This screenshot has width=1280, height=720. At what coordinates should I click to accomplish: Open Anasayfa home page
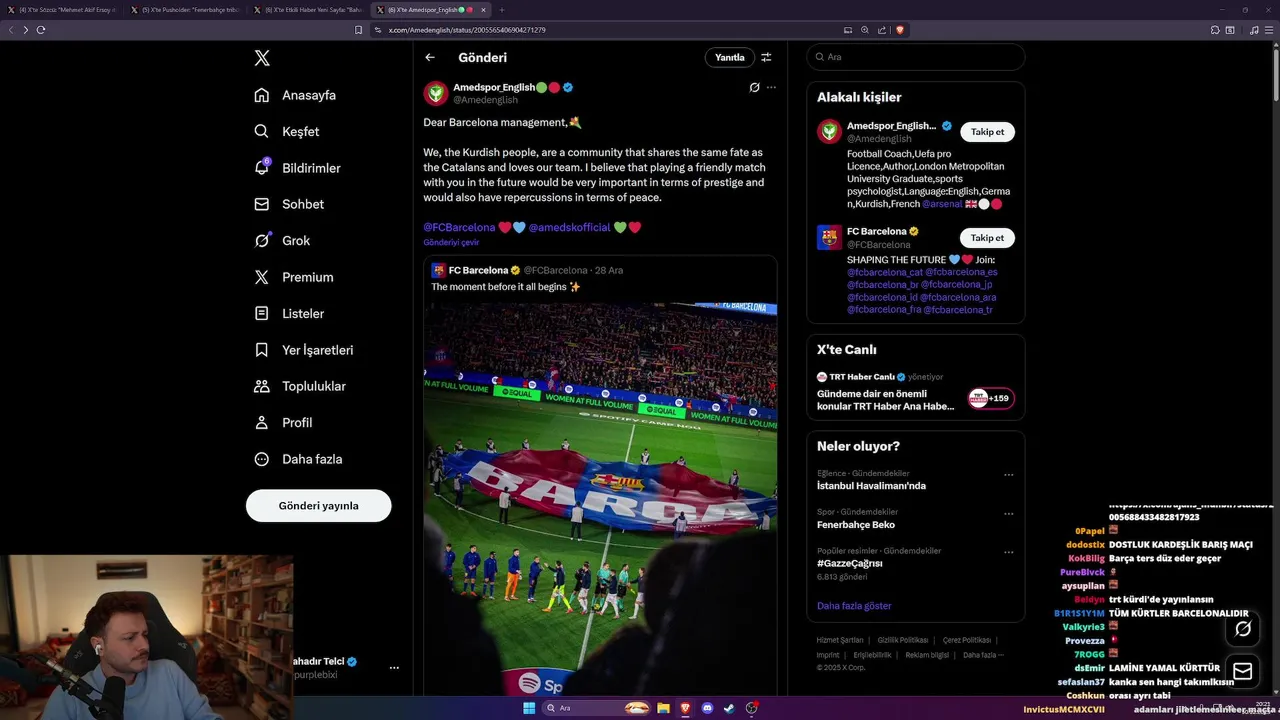(x=295, y=95)
